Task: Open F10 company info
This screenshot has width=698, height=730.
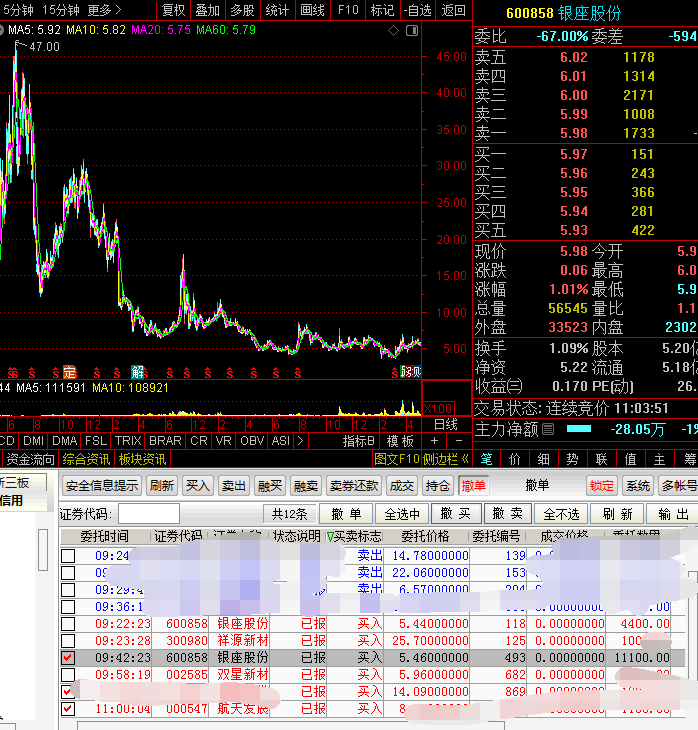Action: [x=348, y=10]
